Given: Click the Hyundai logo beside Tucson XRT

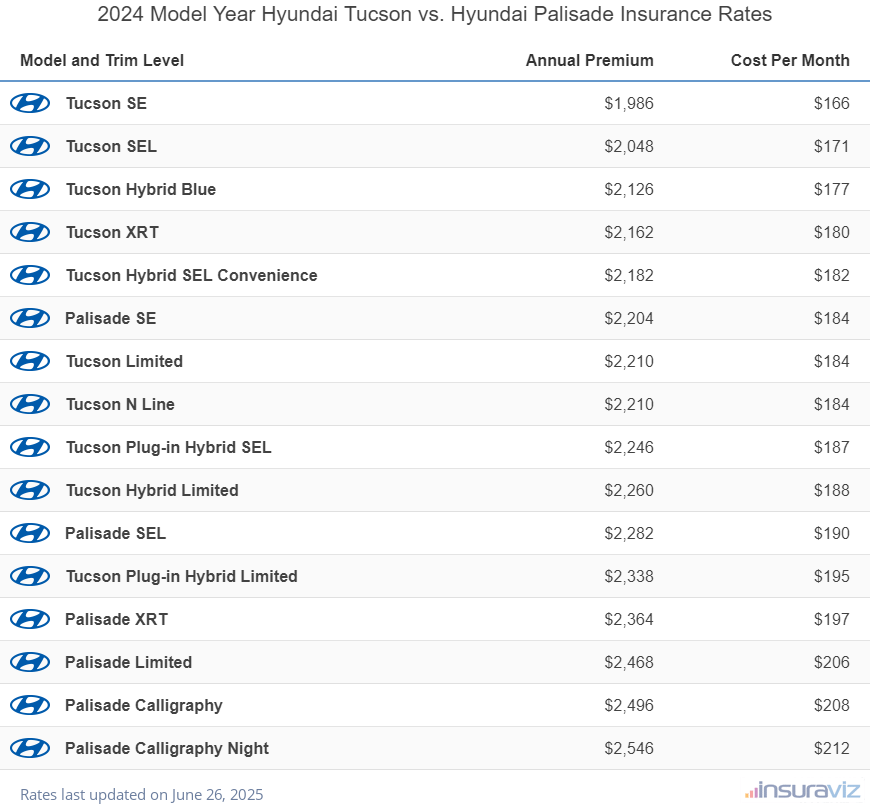Looking at the screenshot, I should [x=30, y=232].
